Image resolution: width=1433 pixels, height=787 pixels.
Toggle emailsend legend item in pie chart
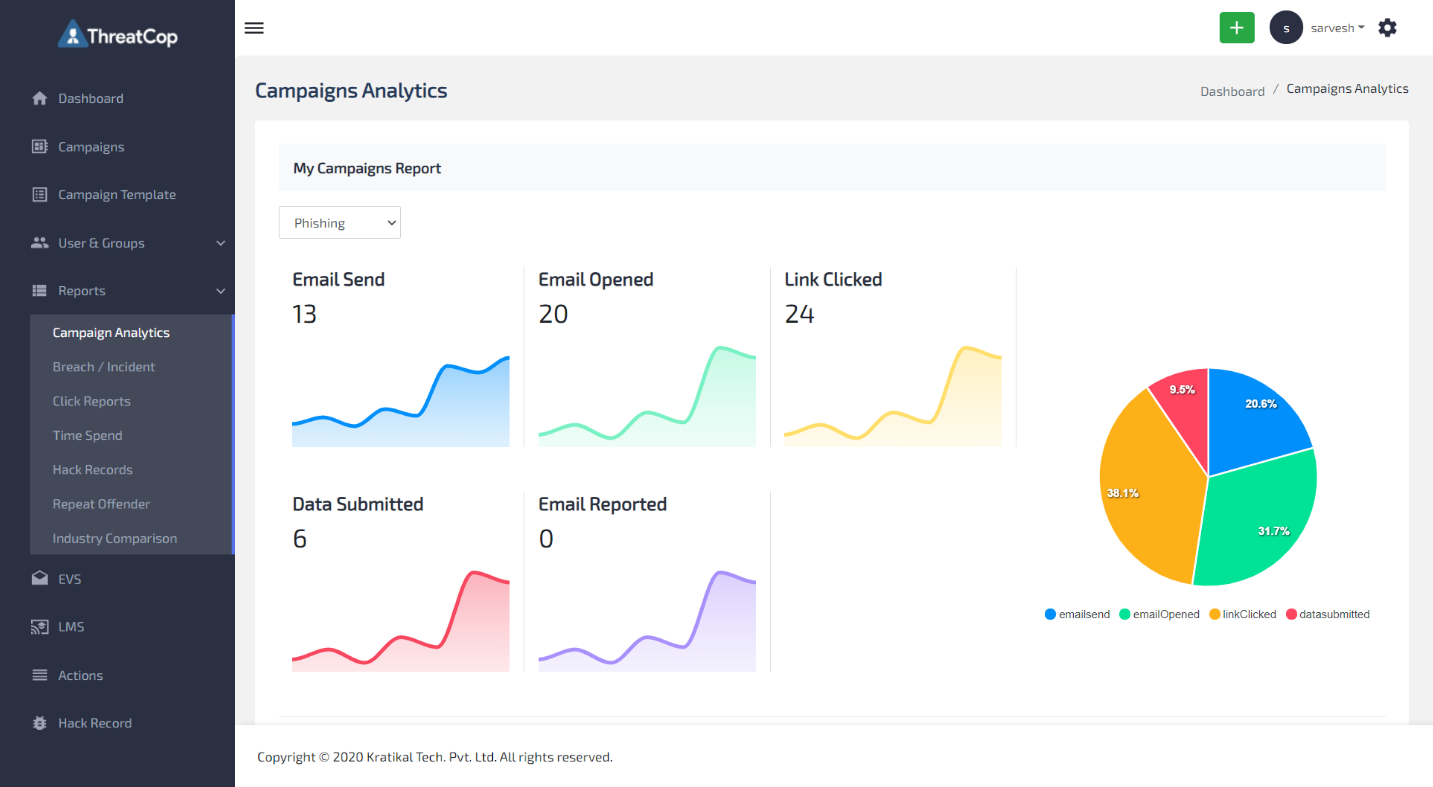tap(1077, 614)
